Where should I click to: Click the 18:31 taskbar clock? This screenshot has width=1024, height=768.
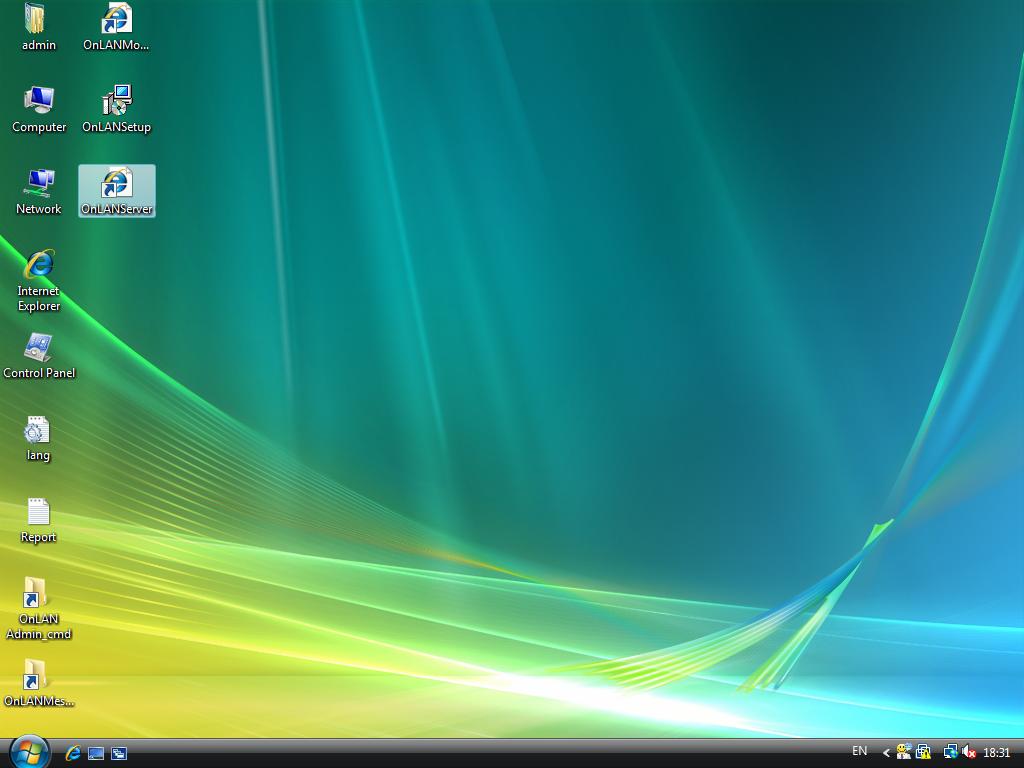click(997, 753)
